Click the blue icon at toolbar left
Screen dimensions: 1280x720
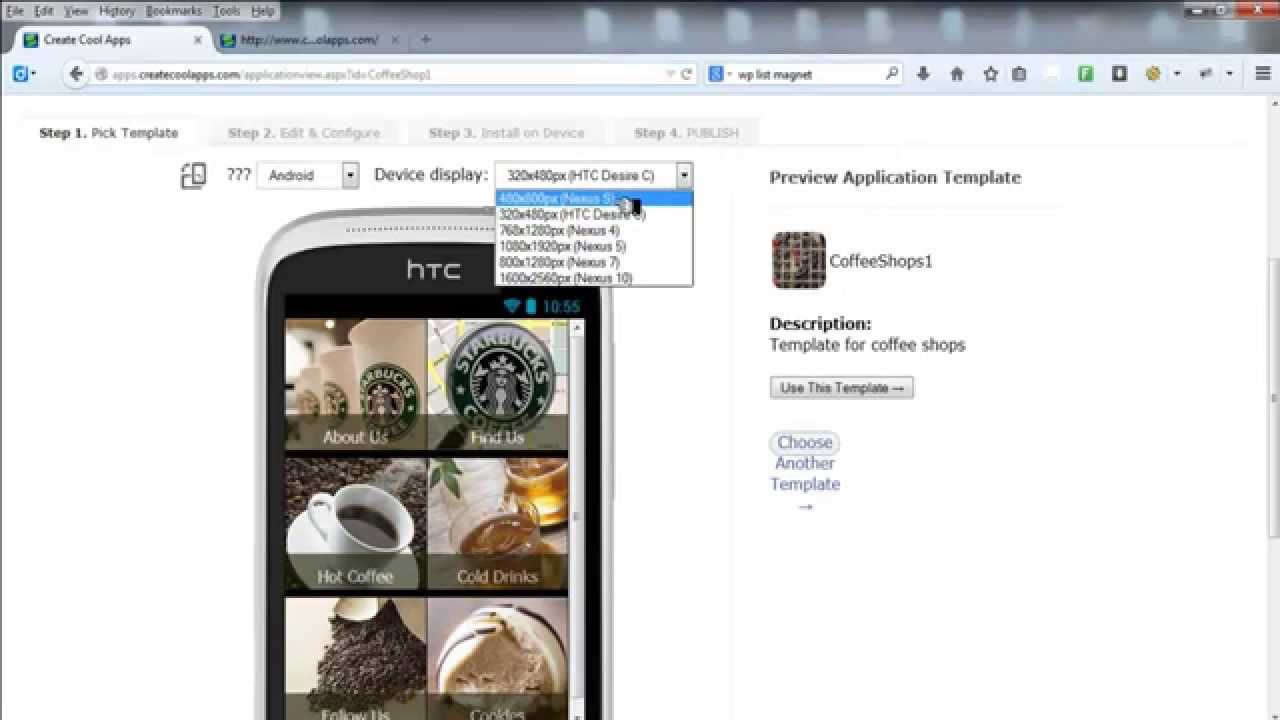(20, 74)
